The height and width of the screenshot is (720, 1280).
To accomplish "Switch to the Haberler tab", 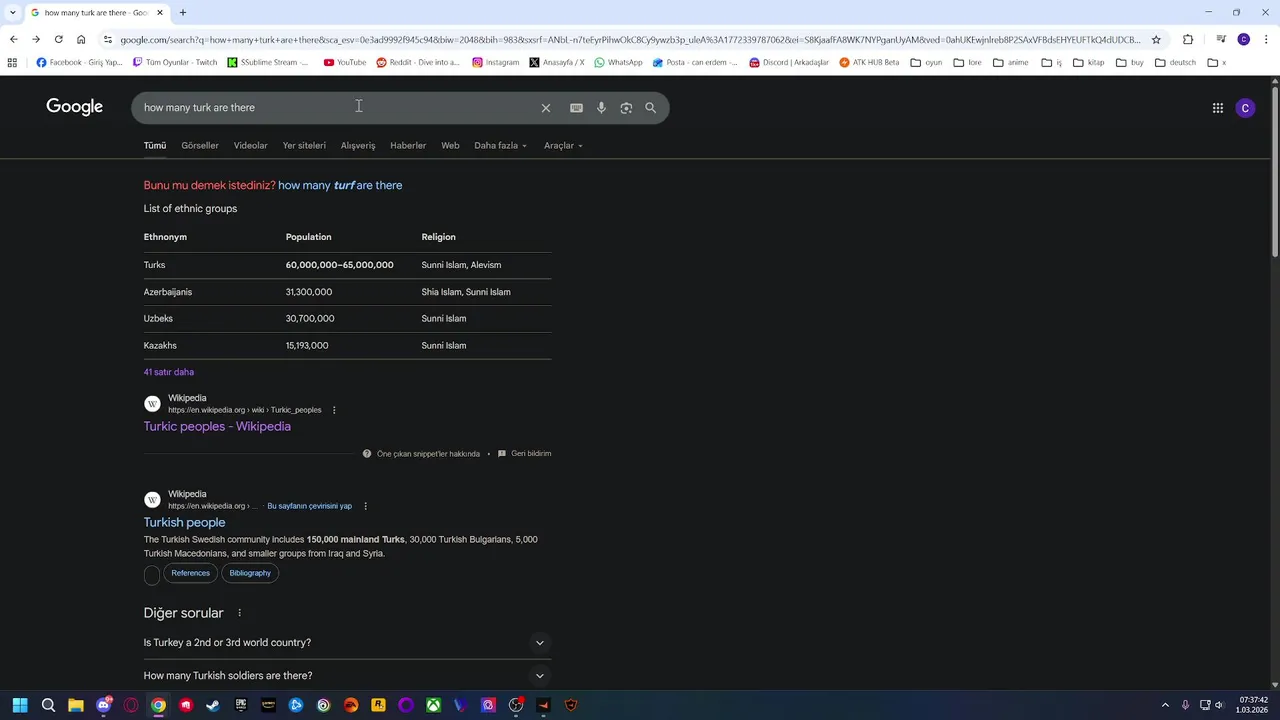I will point(408,146).
